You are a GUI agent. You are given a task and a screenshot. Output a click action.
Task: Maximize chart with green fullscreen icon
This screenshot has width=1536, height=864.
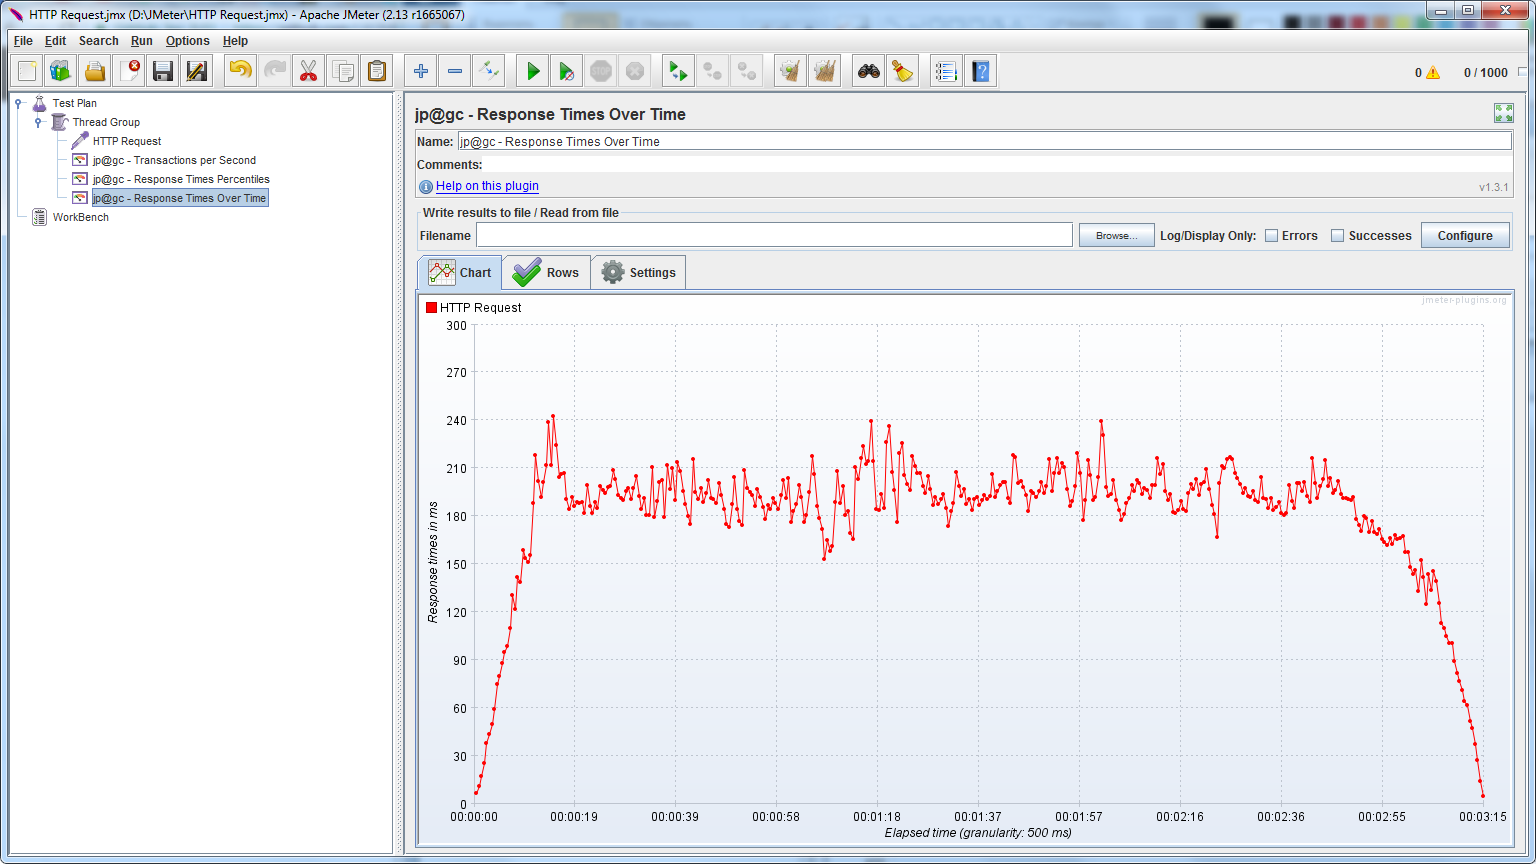pos(1503,113)
